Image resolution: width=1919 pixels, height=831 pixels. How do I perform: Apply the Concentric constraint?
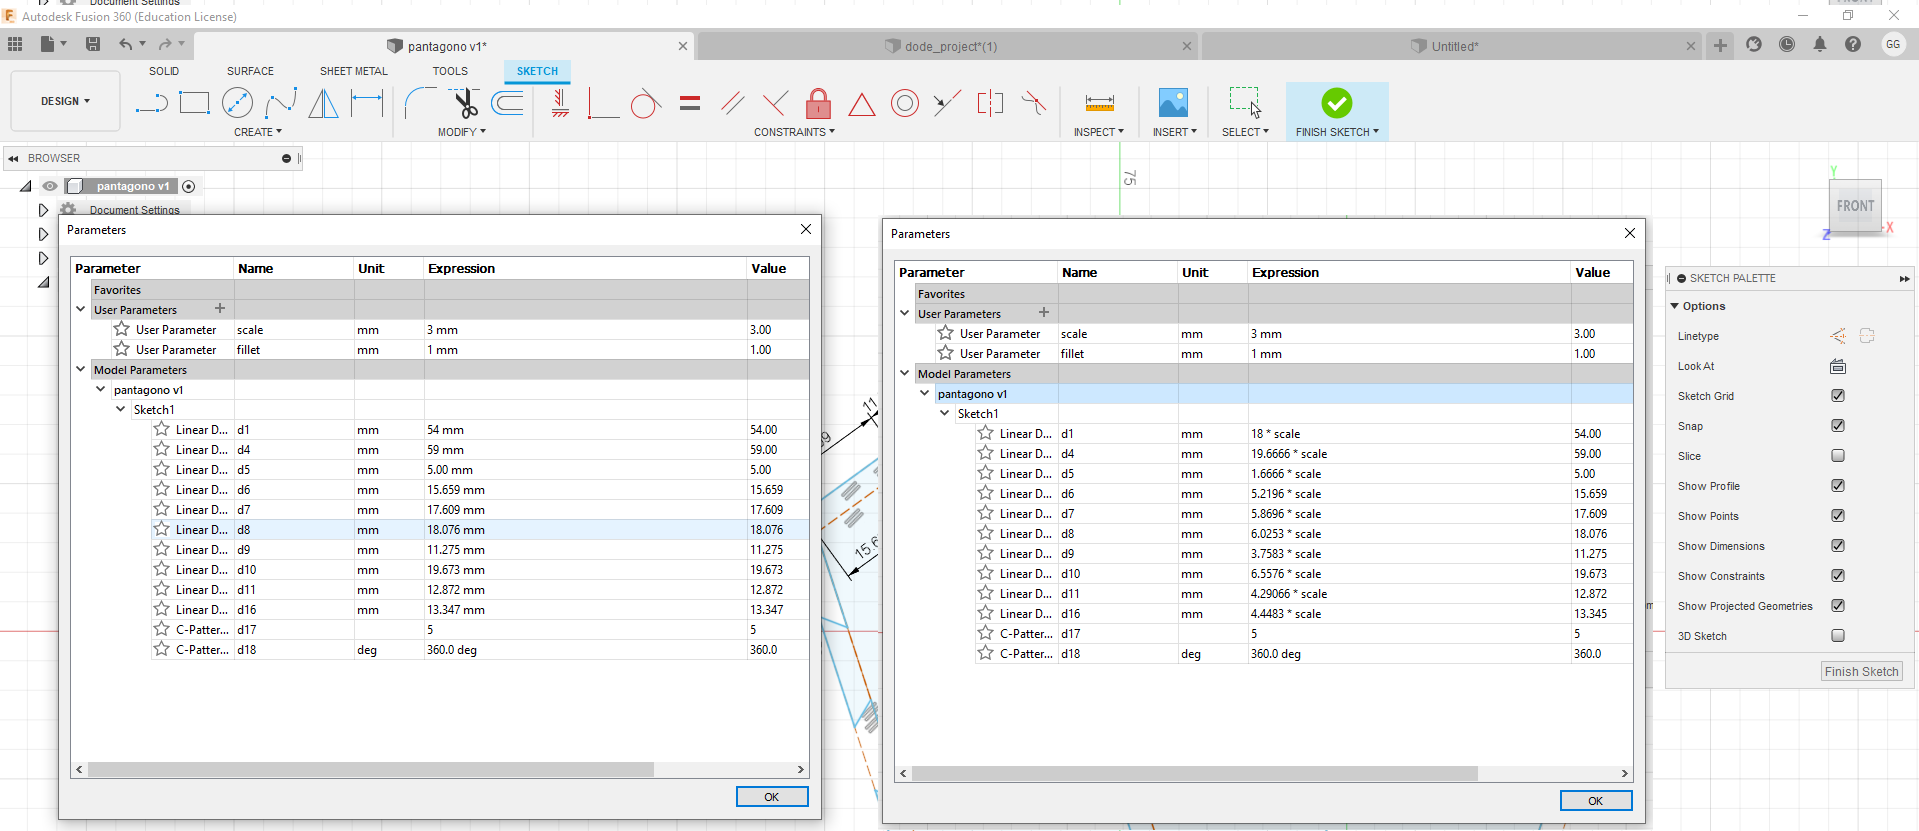(905, 103)
